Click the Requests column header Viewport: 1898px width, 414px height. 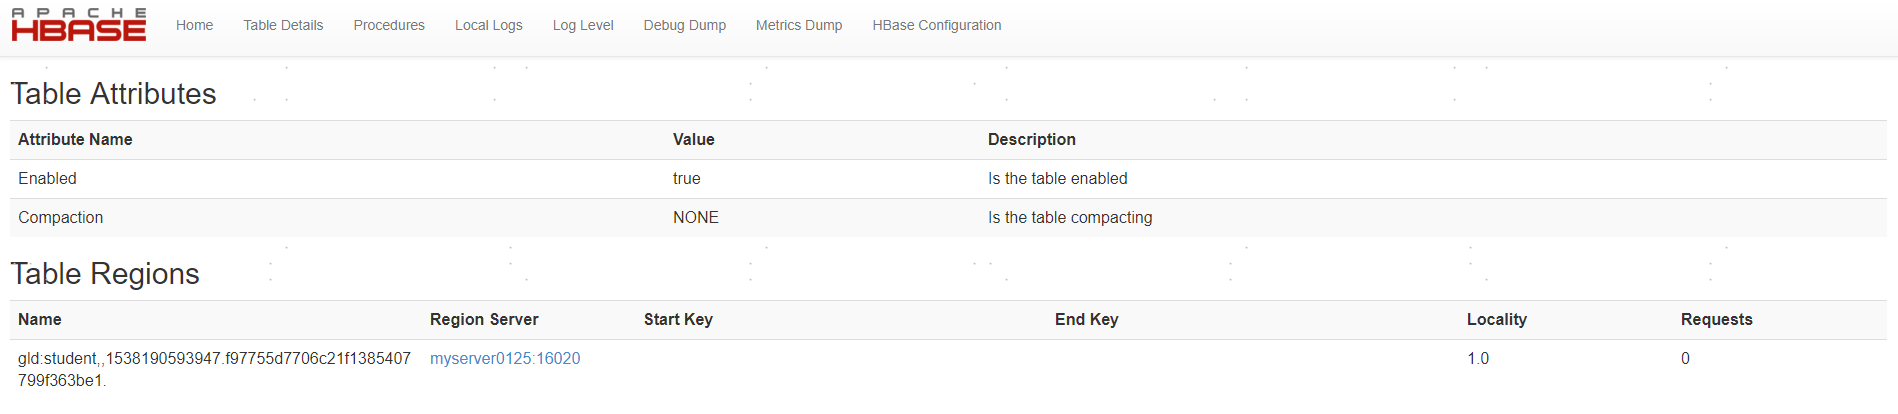[1716, 319]
